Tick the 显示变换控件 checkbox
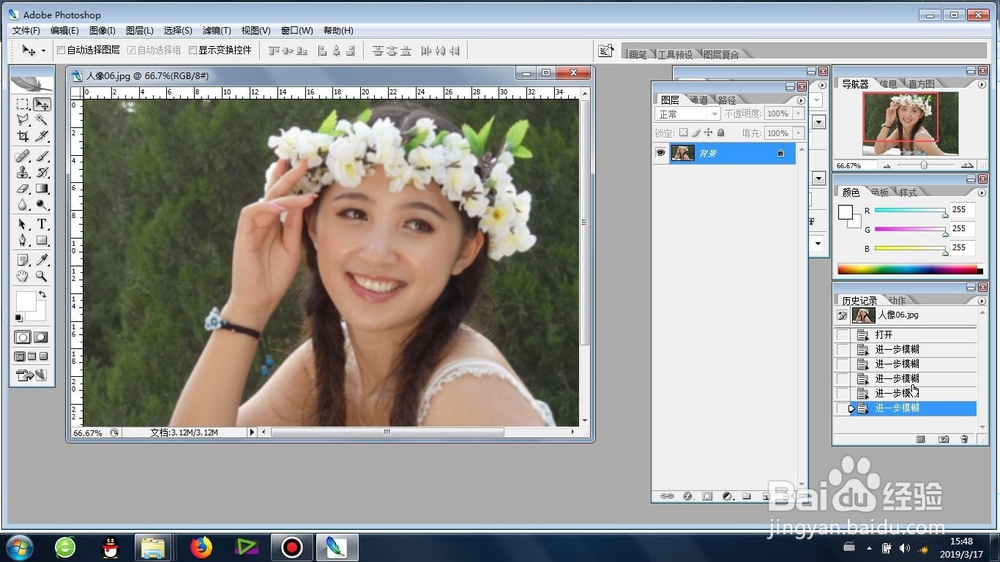This screenshot has width=1000, height=562. pyautogui.click(x=193, y=50)
